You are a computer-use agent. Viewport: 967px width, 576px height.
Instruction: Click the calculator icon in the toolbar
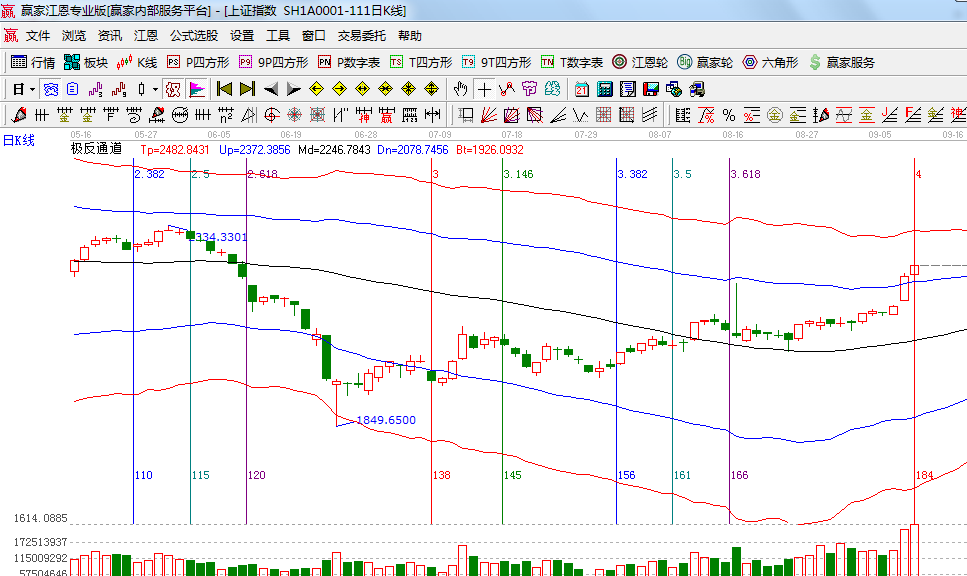pos(604,89)
